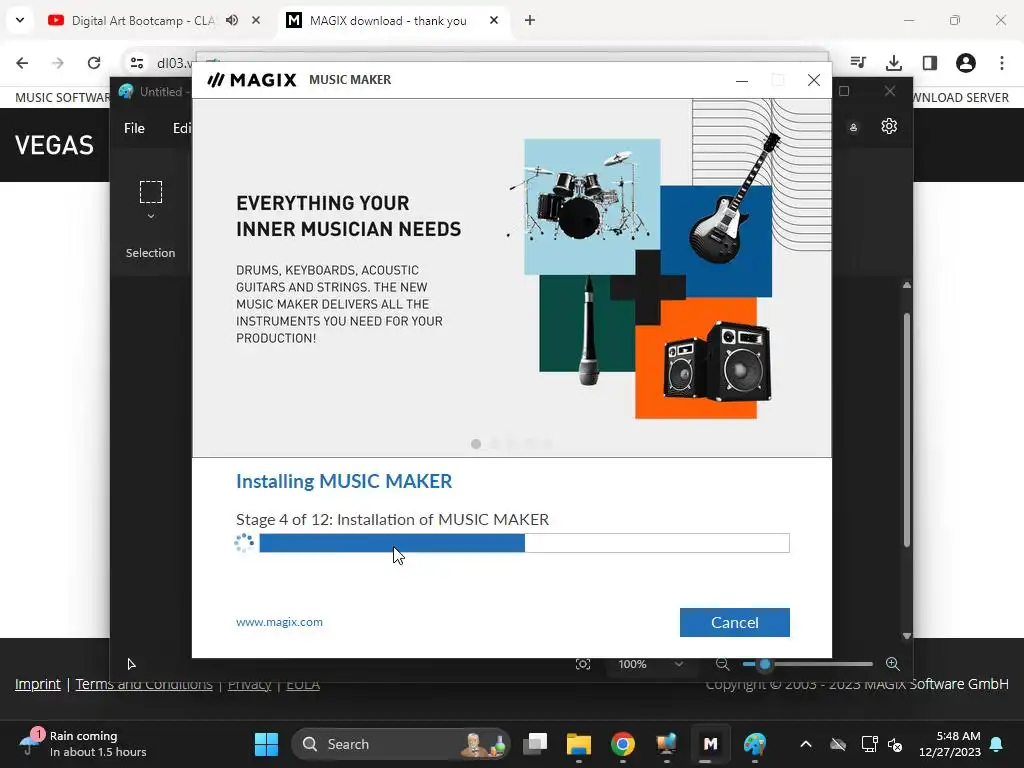Open Chrome downloads icon
The height and width of the screenshot is (768, 1024).
pyautogui.click(x=894, y=63)
